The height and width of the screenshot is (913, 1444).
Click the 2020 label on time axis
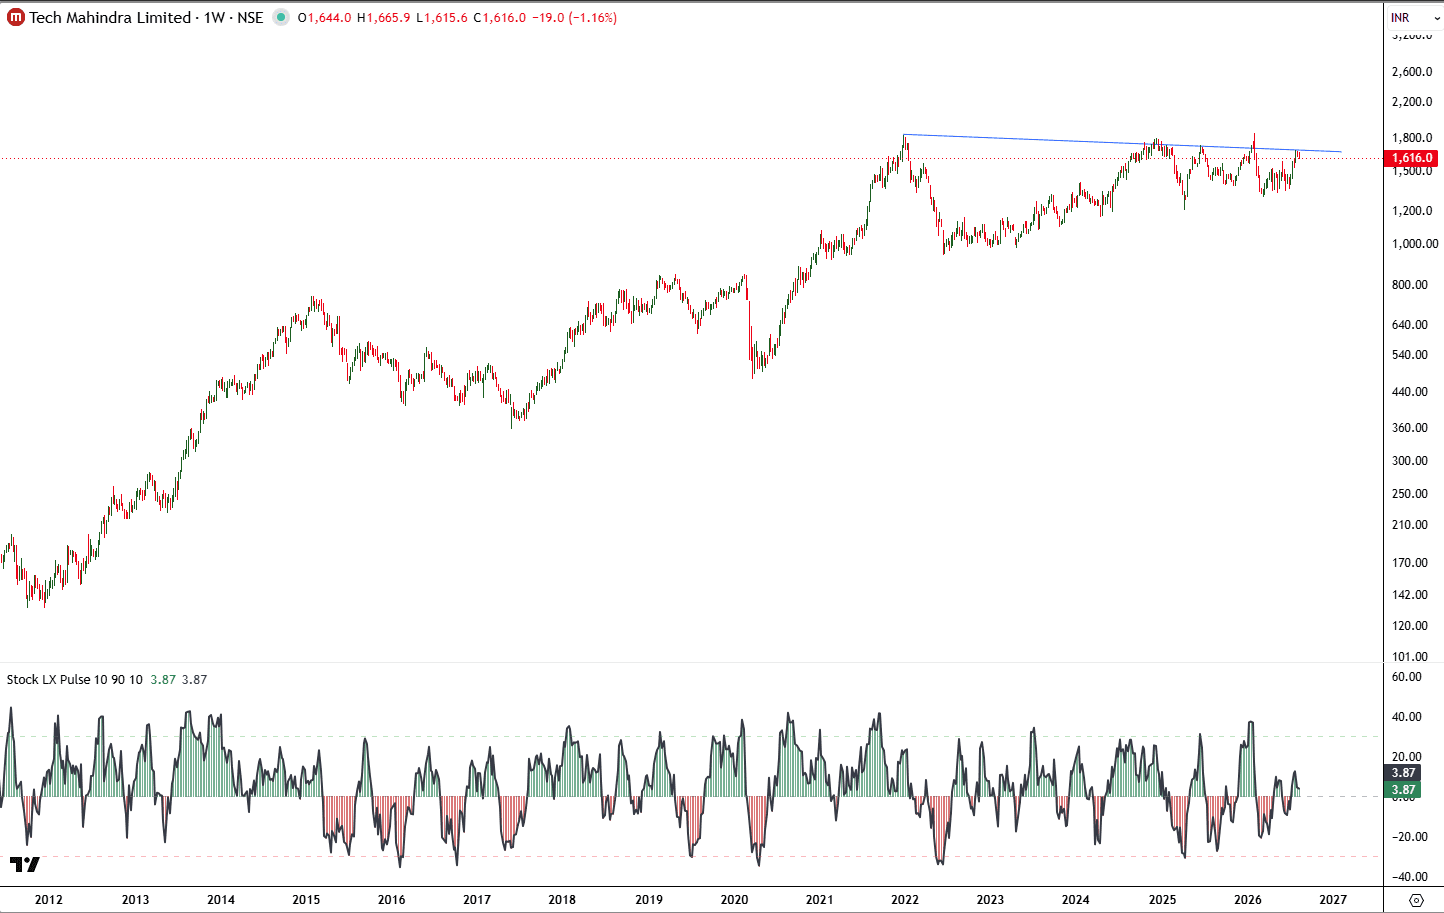[x=734, y=900]
